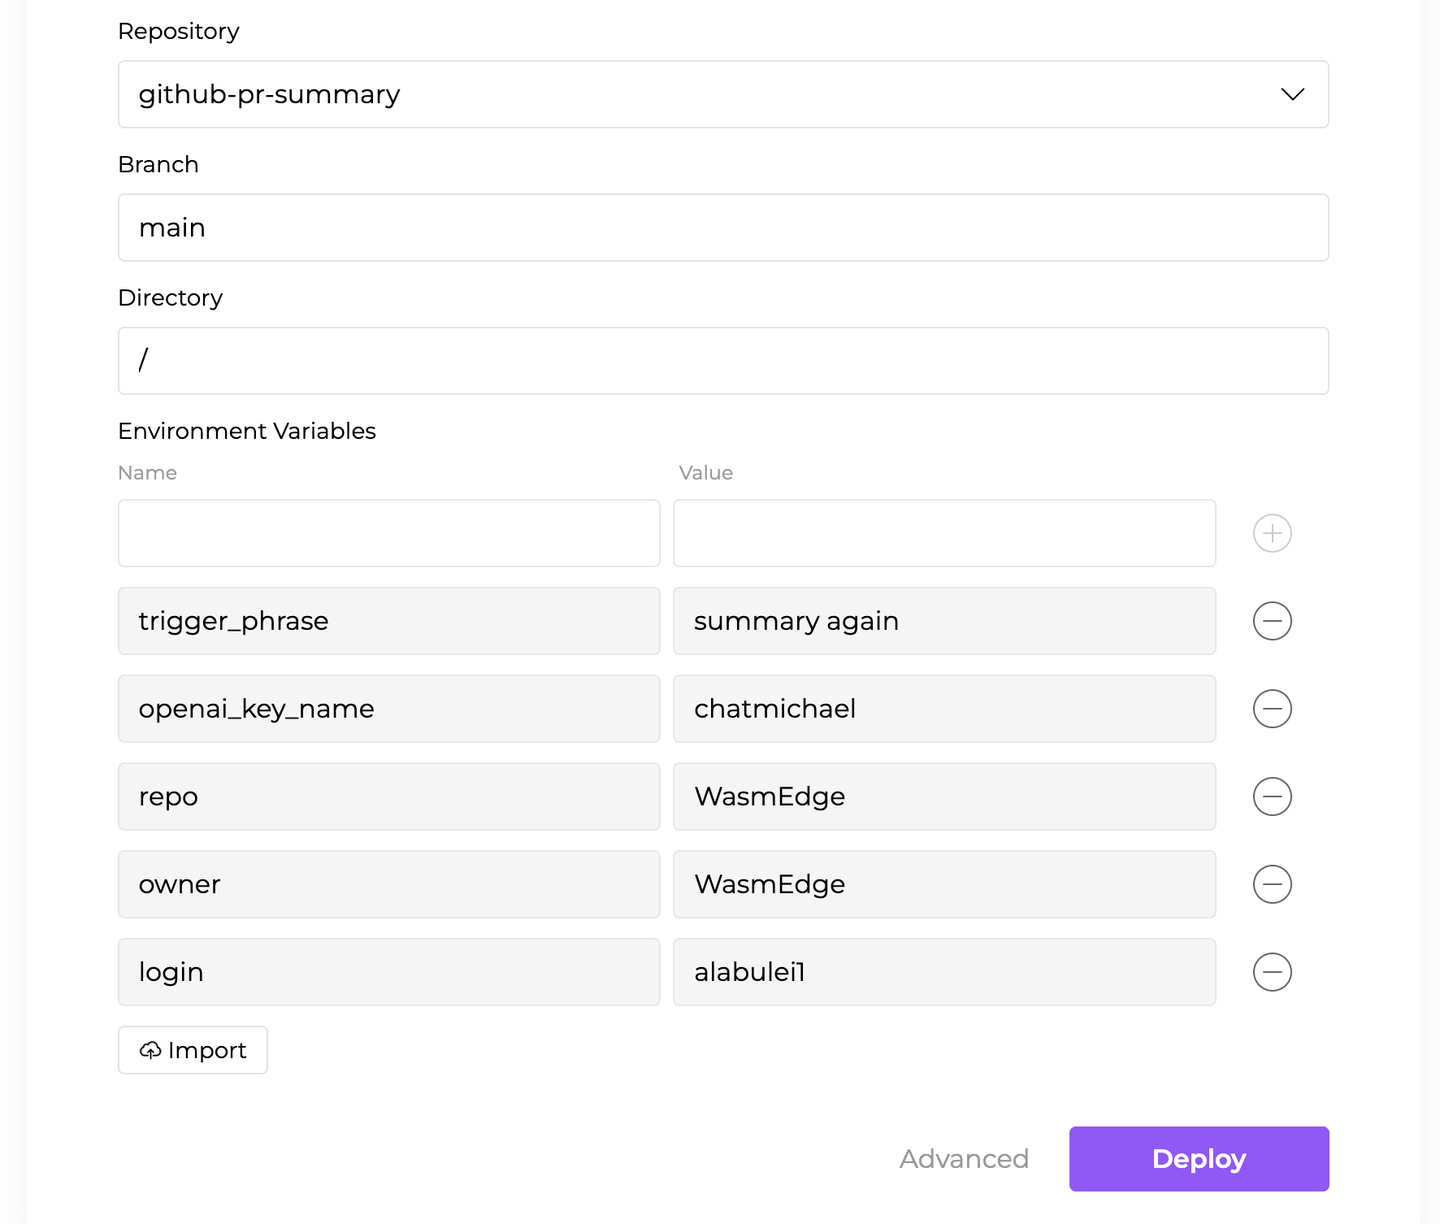Image resolution: width=1440 pixels, height=1224 pixels.
Task: Select the alabulei1 login value
Action: point(944,972)
